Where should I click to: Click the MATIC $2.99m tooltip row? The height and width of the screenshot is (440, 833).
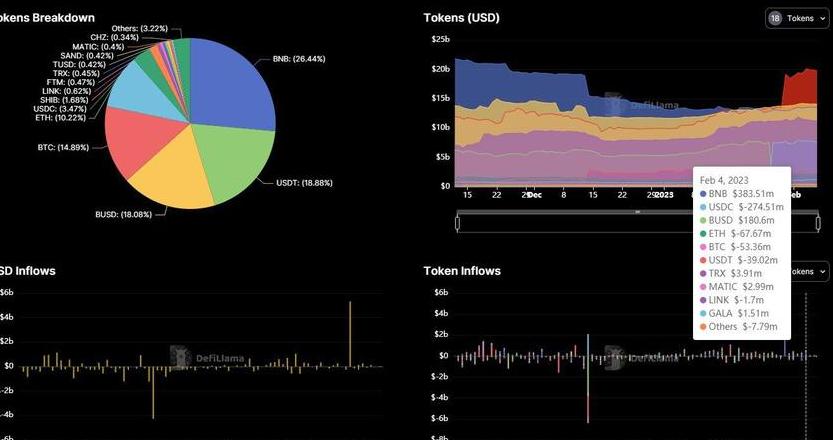pos(737,286)
